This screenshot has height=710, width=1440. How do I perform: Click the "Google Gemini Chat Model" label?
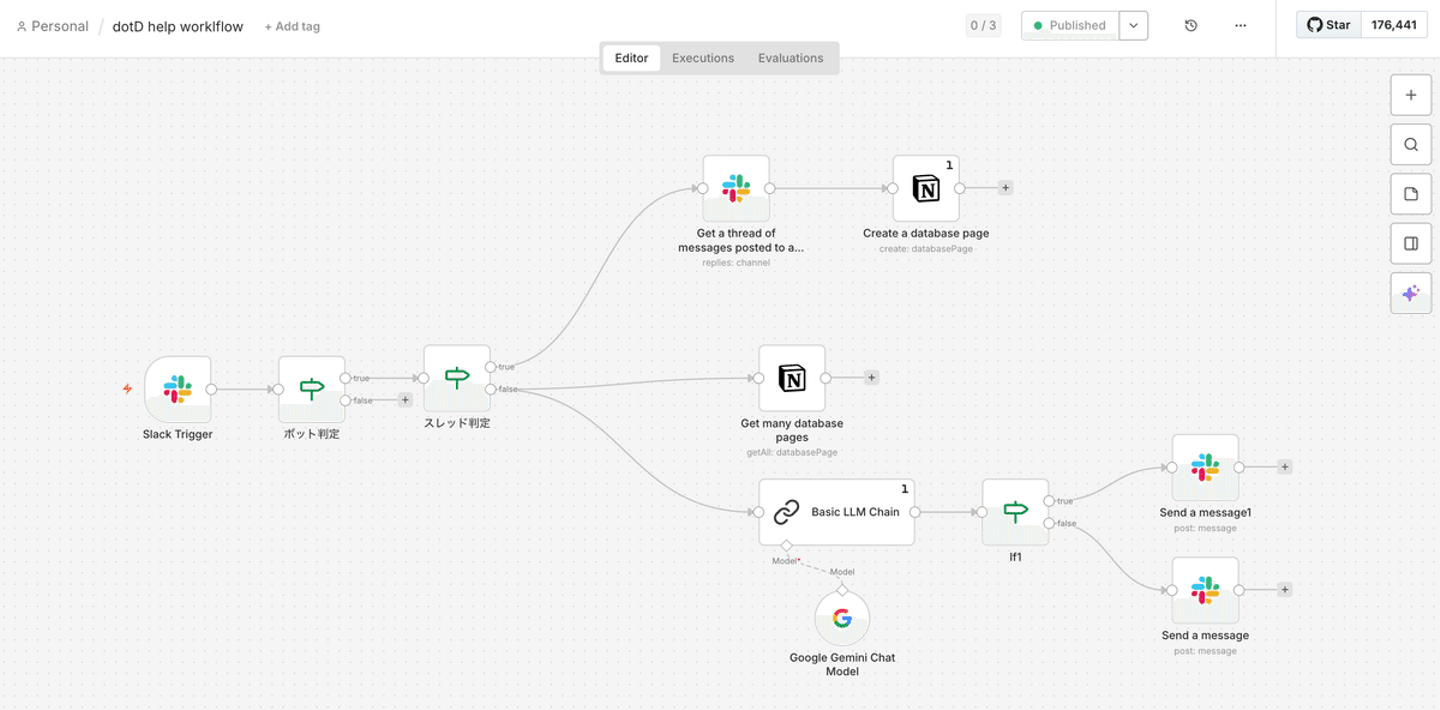[x=842, y=665]
